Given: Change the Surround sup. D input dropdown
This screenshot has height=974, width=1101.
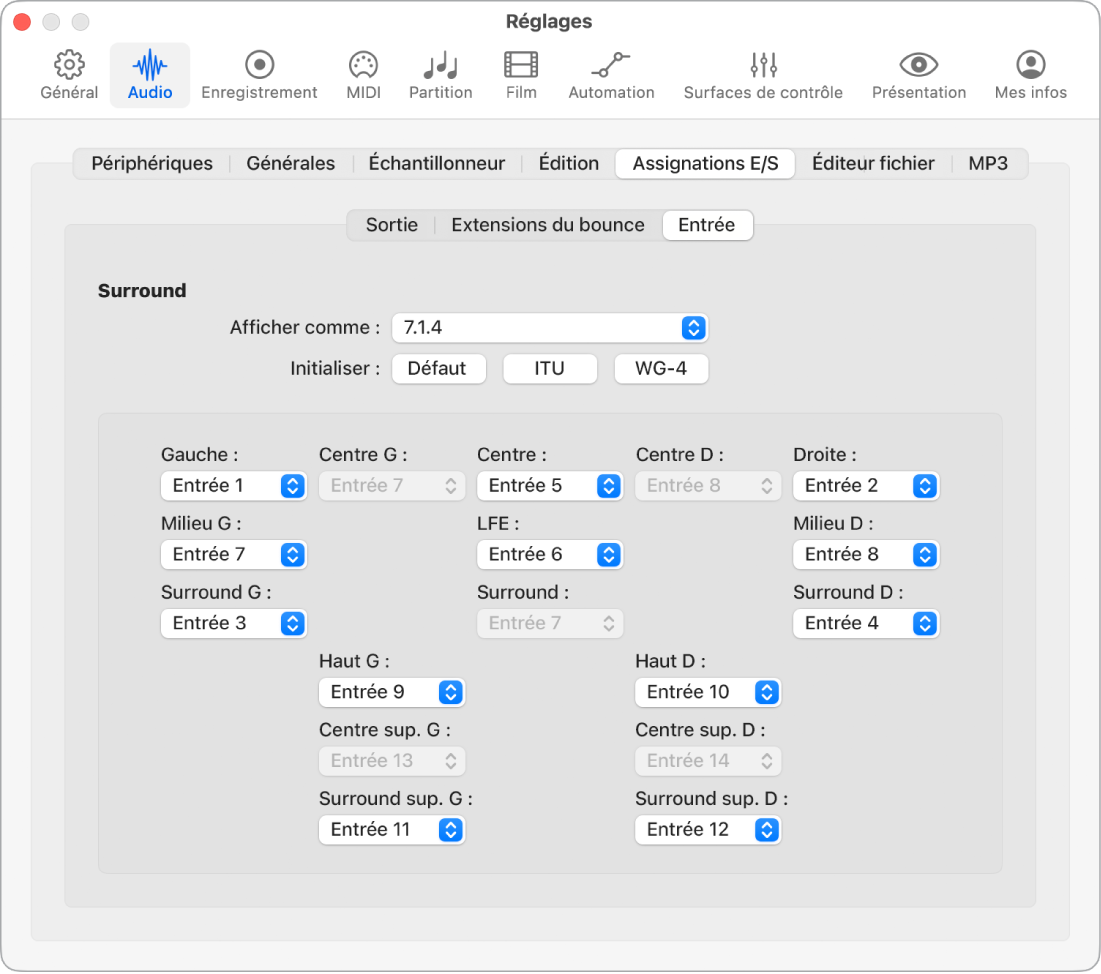Looking at the screenshot, I should (x=707, y=830).
